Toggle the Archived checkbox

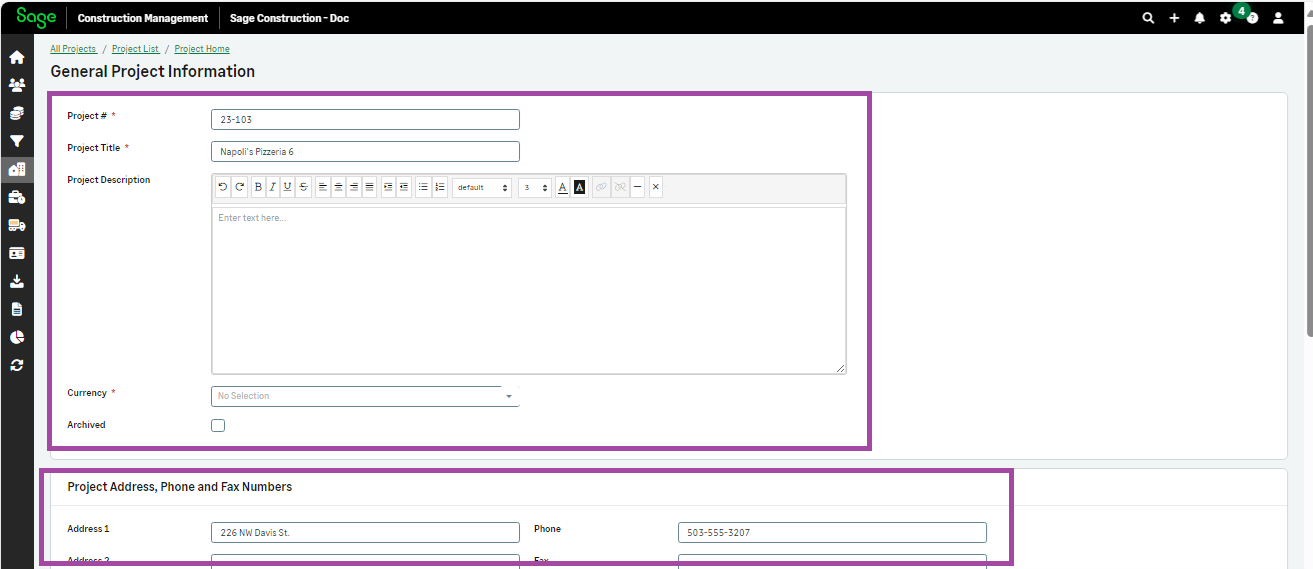click(x=218, y=425)
